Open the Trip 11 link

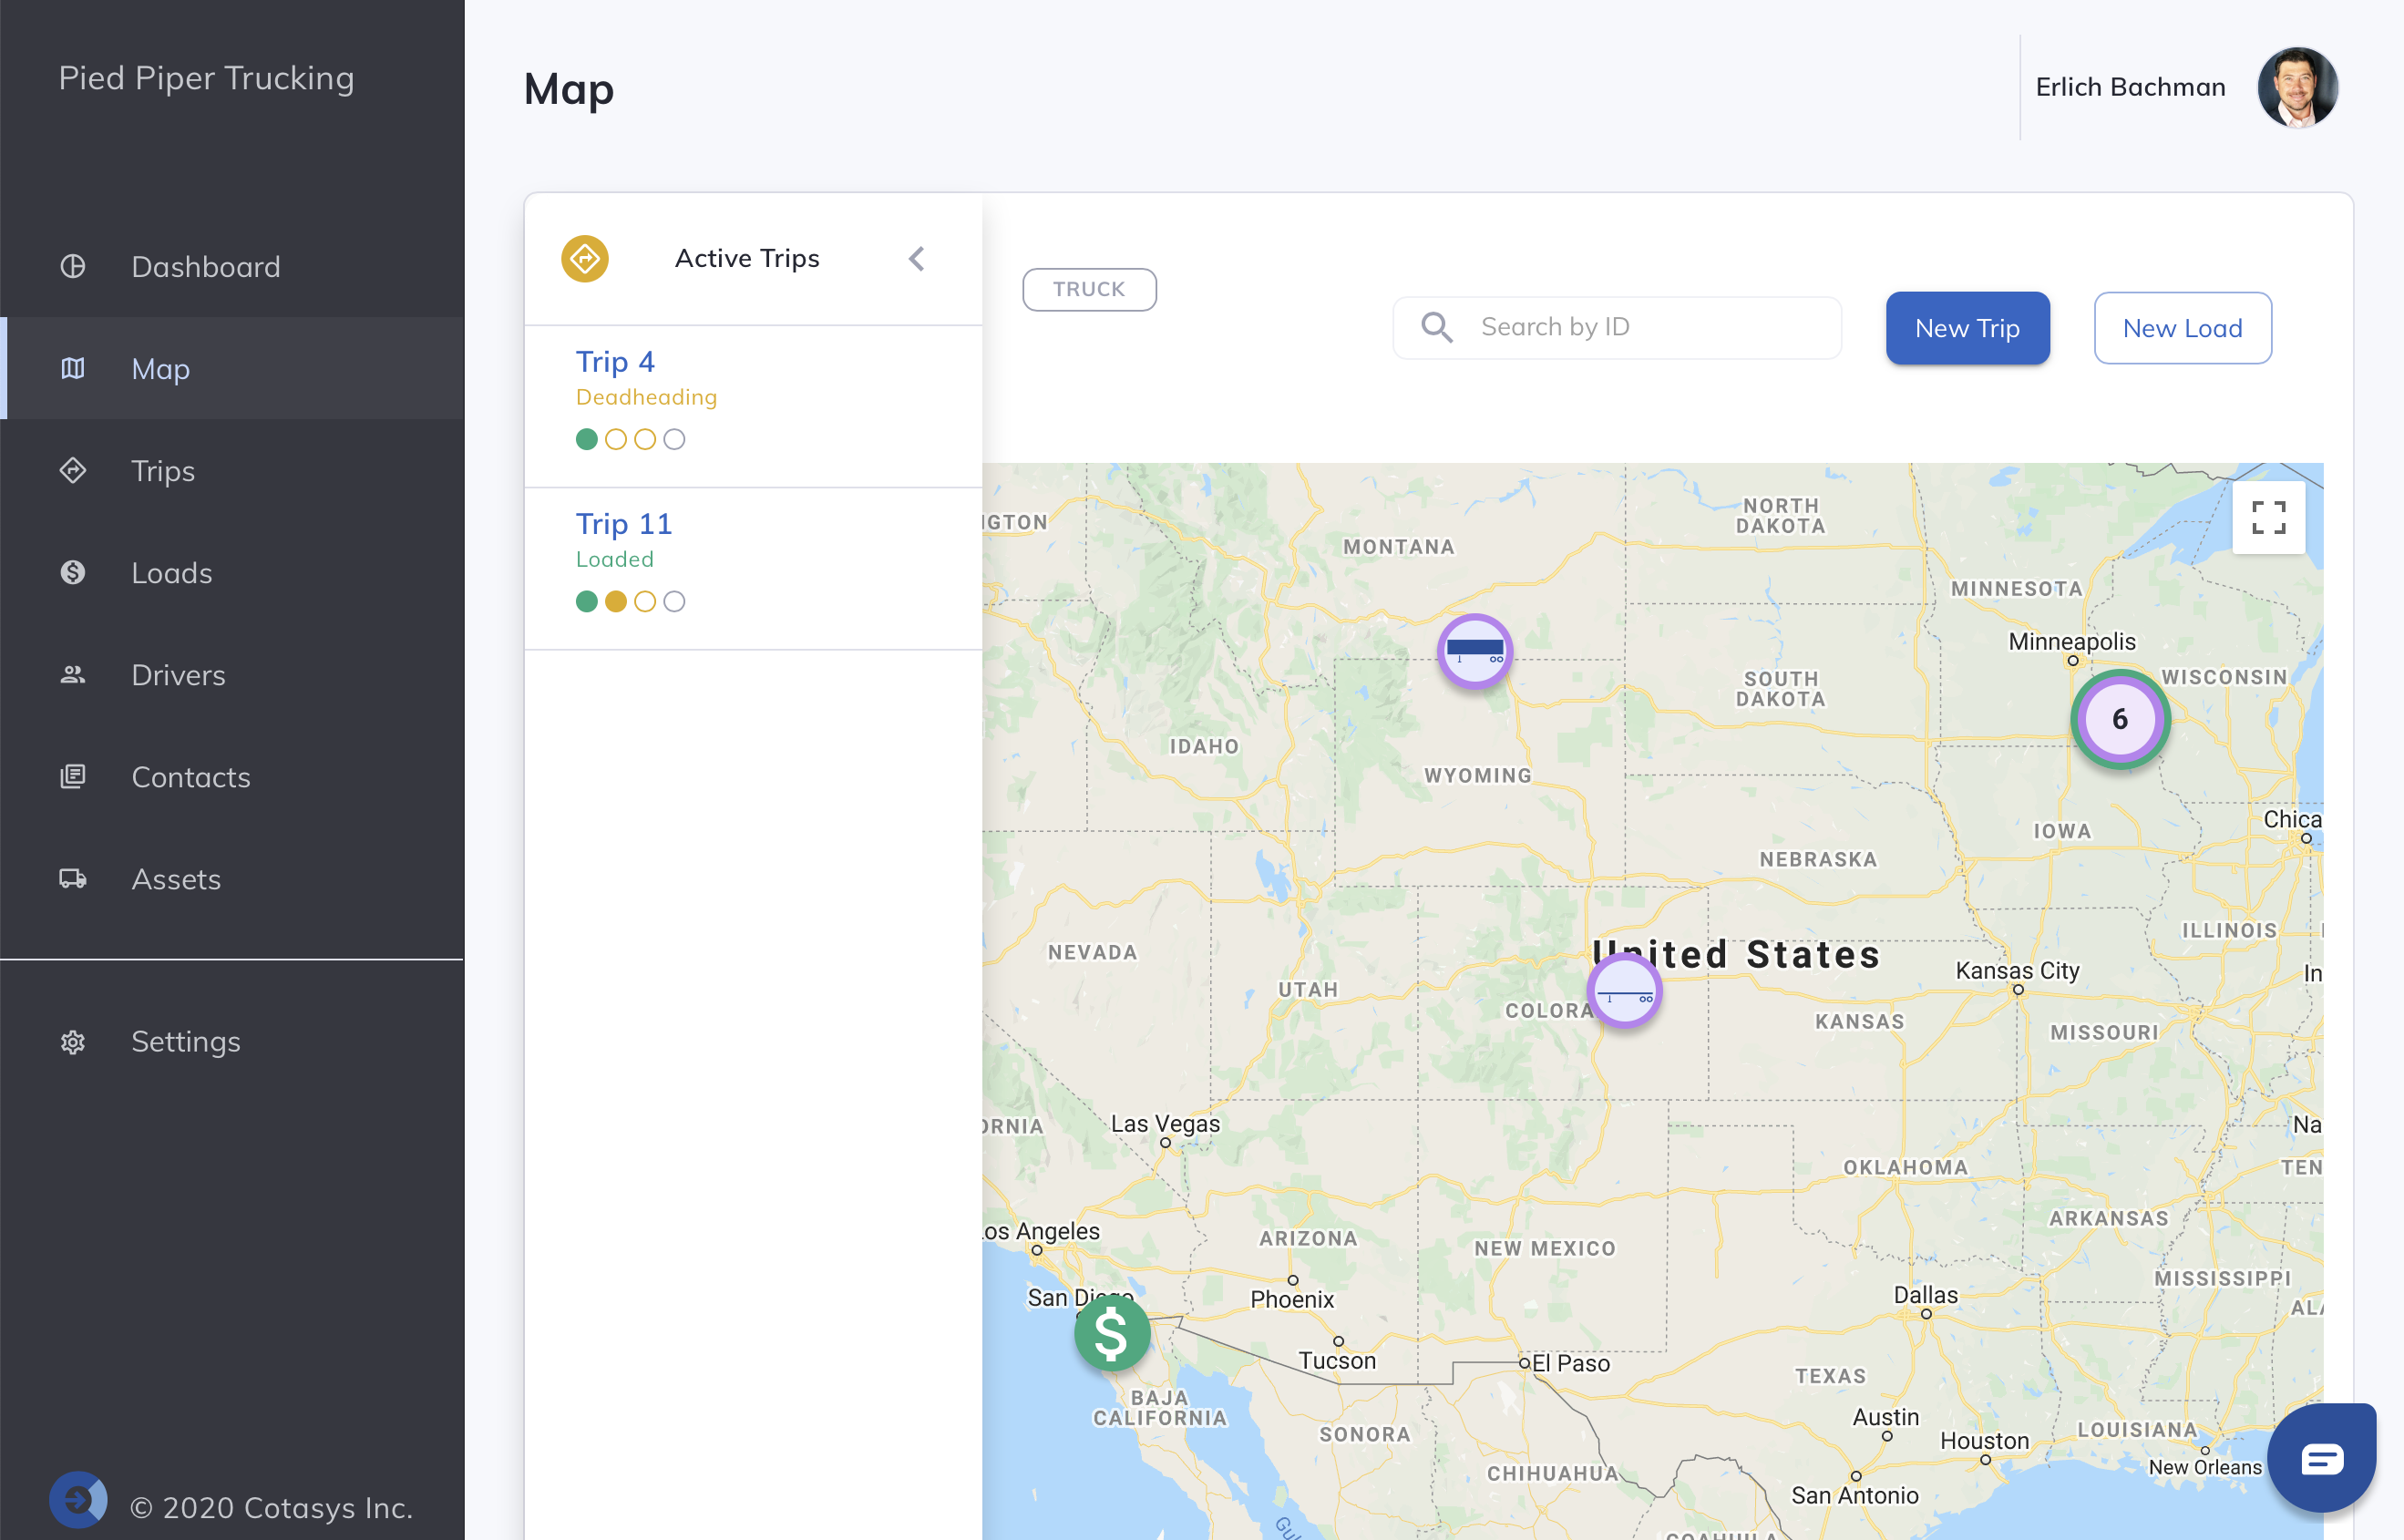point(623,523)
